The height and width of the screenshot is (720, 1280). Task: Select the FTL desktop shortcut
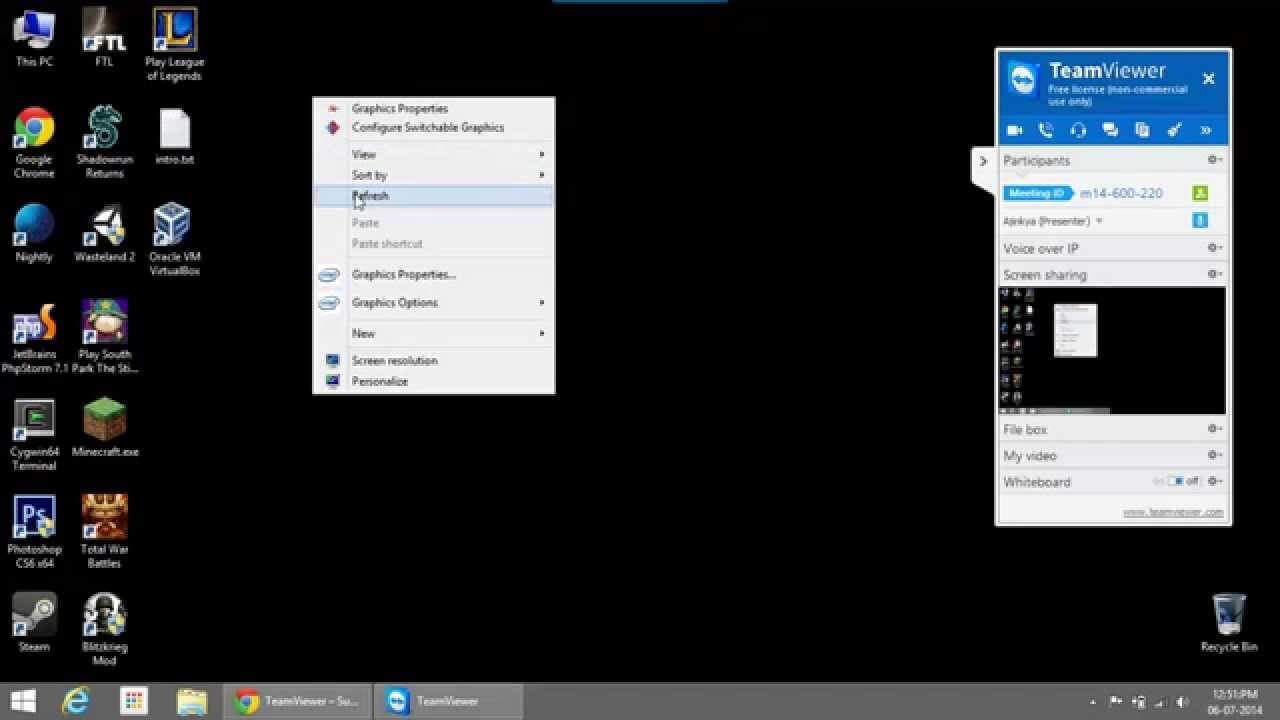click(x=104, y=39)
